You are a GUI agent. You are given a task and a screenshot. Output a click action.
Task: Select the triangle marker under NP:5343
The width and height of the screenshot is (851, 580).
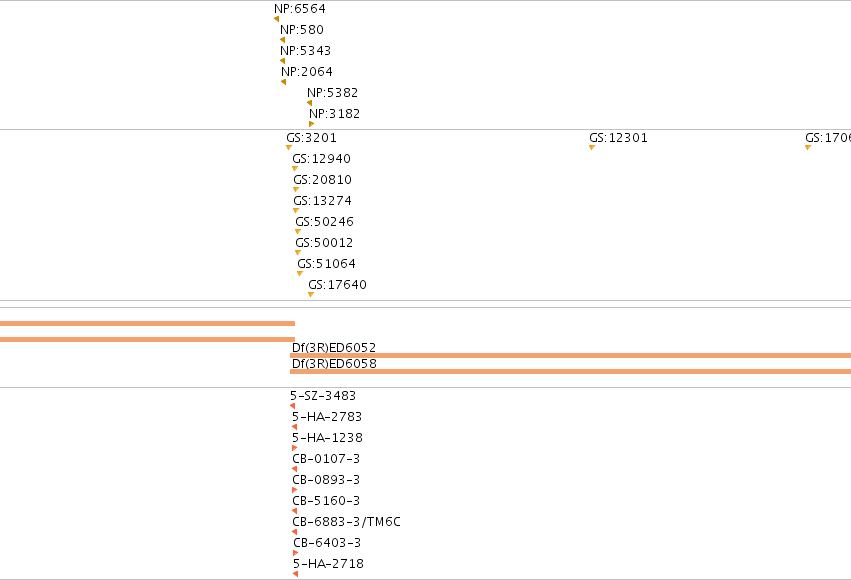tap(283, 61)
